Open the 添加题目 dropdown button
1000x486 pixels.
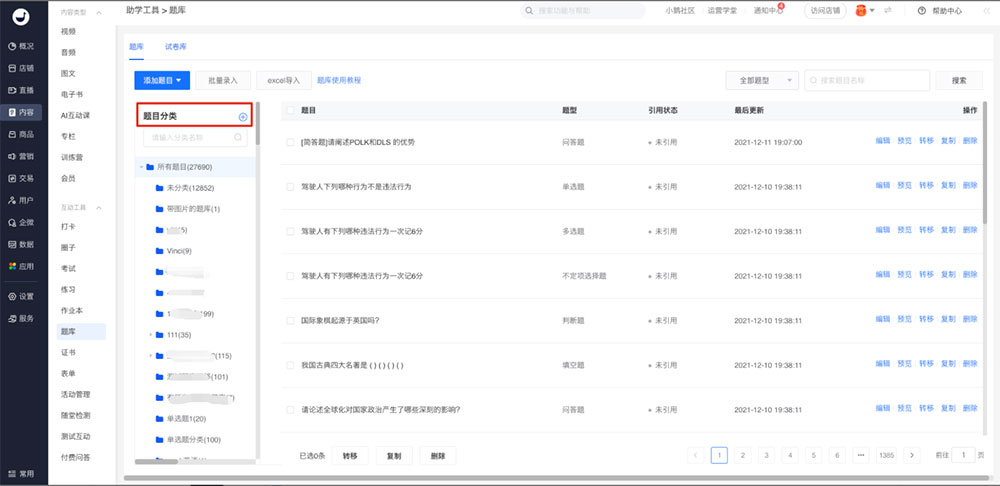[162, 80]
